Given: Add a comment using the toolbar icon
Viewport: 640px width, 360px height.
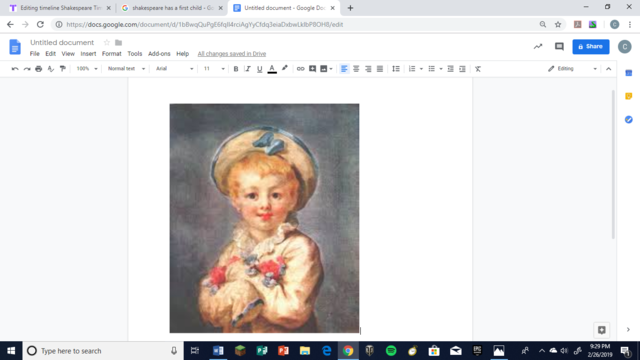Looking at the screenshot, I should click(x=312, y=69).
